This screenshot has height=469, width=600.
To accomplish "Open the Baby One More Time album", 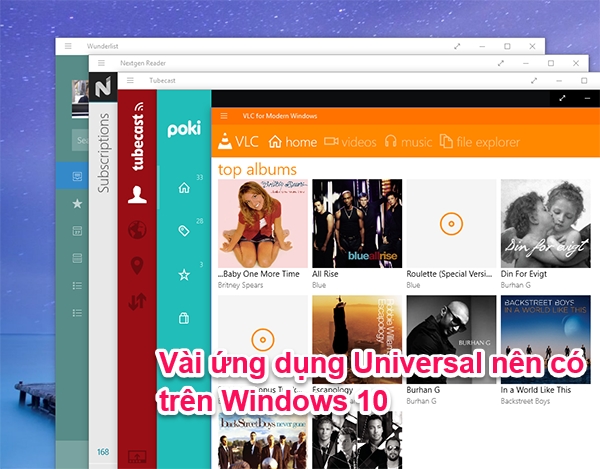I will [x=262, y=224].
